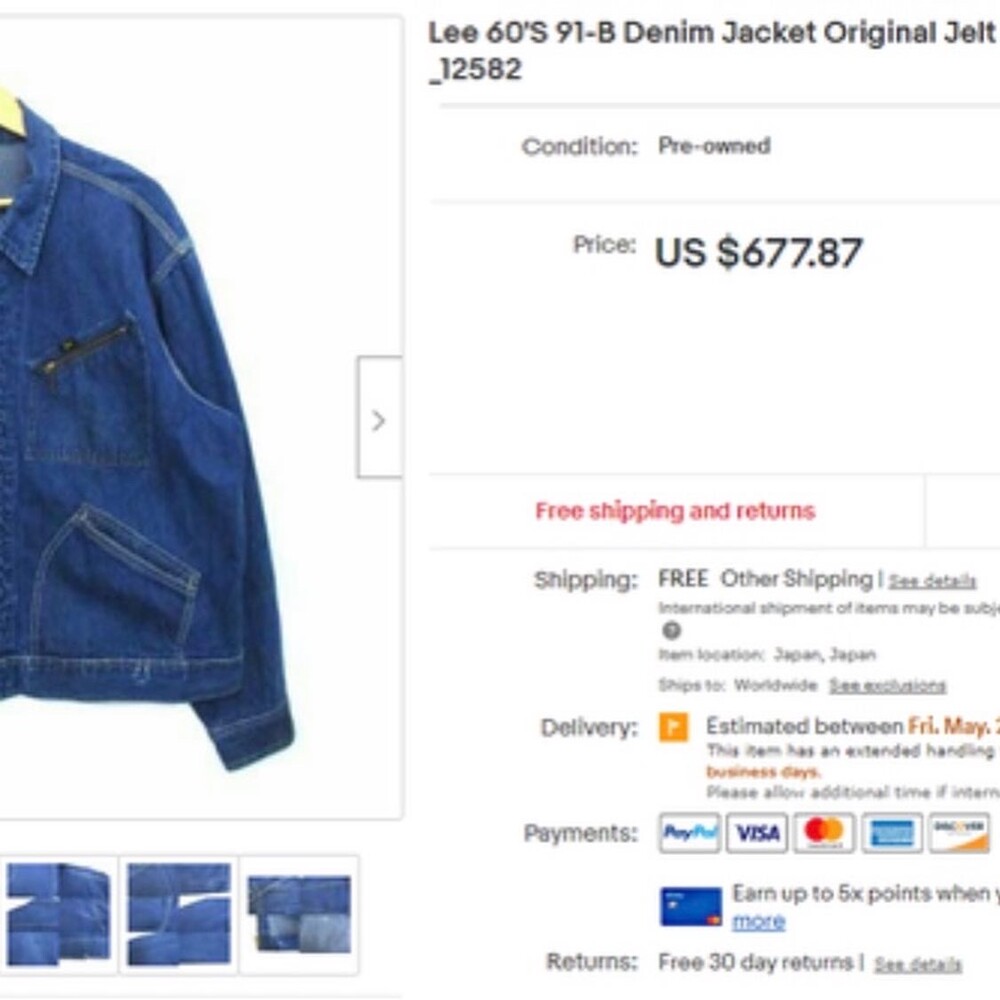The image size is (1000, 1000).
Task: Select the first denim jacket thumbnail
Action: [58, 915]
